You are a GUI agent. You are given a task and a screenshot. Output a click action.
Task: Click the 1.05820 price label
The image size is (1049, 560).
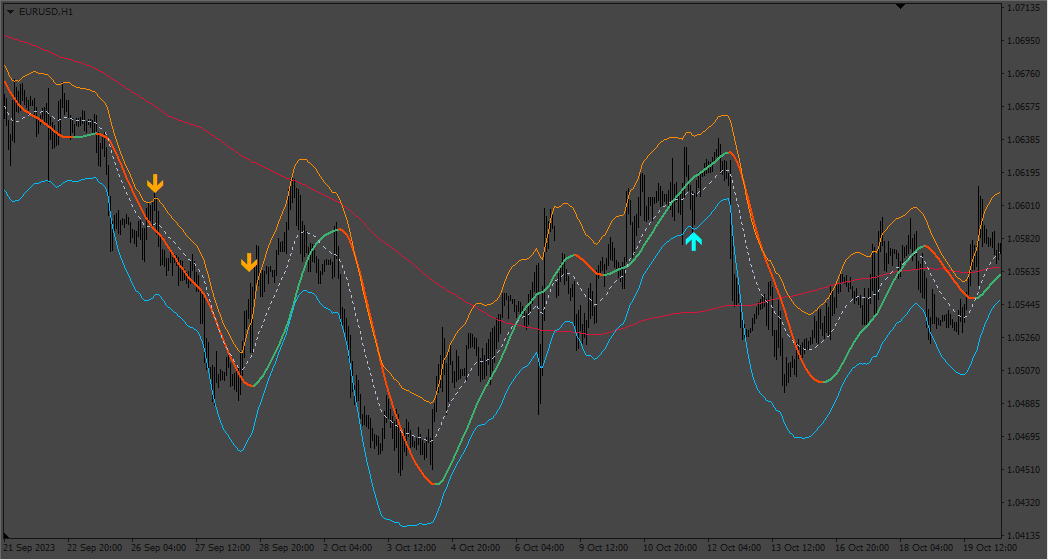pyautogui.click(x=1024, y=239)
